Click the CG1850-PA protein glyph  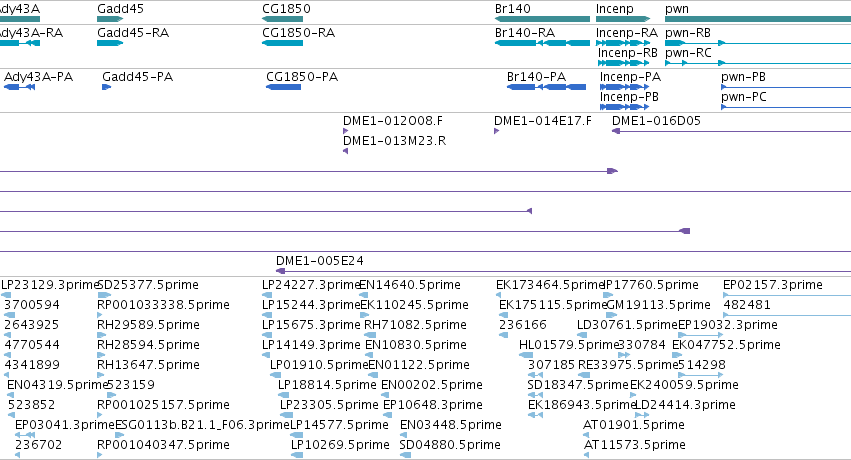(x=283, y=87)
